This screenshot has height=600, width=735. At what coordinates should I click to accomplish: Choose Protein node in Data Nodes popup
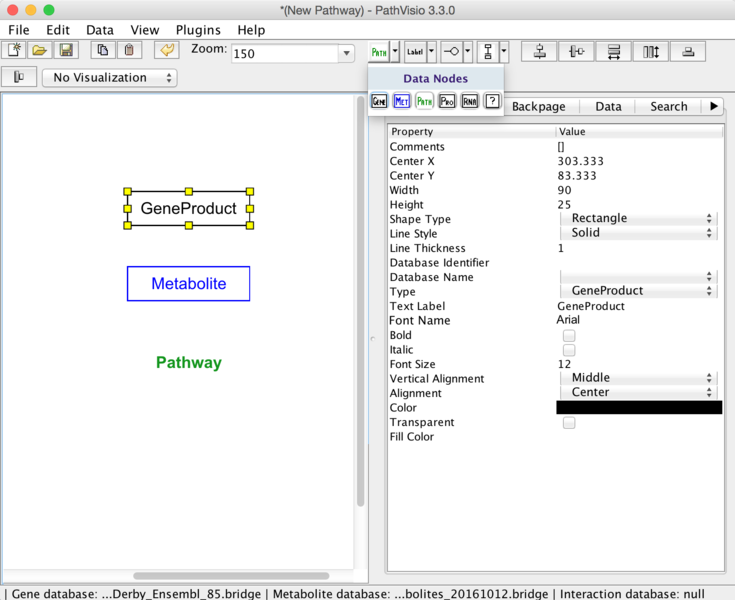click(x=447, y=101)
